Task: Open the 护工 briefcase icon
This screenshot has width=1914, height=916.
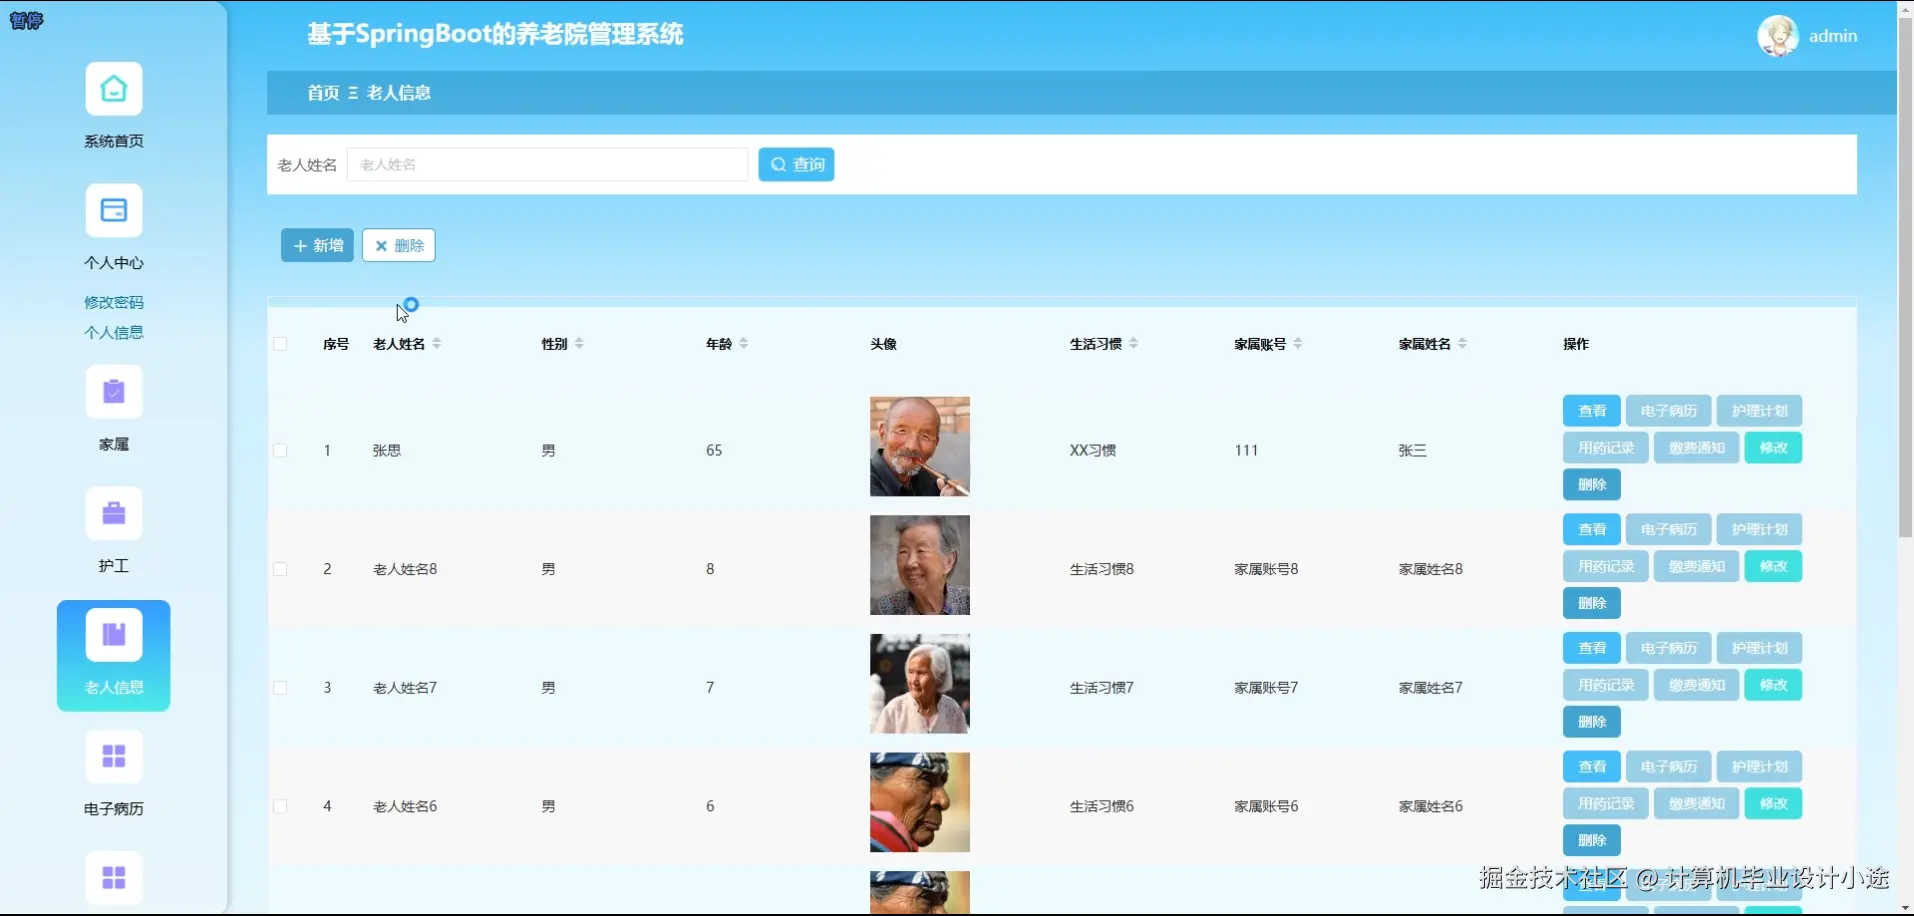Action: [x=113, y=514]
